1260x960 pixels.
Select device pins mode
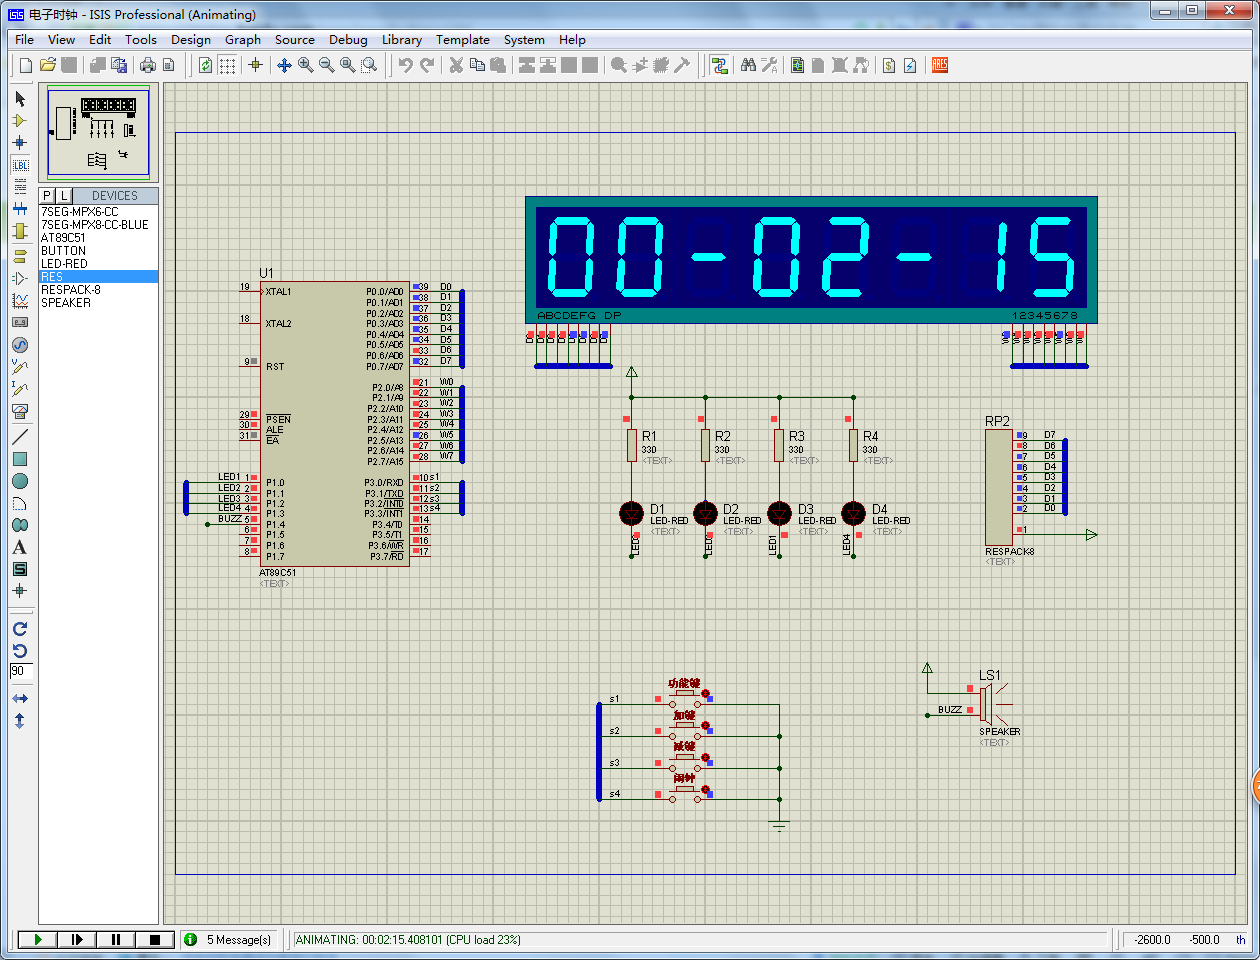(20, 278)
